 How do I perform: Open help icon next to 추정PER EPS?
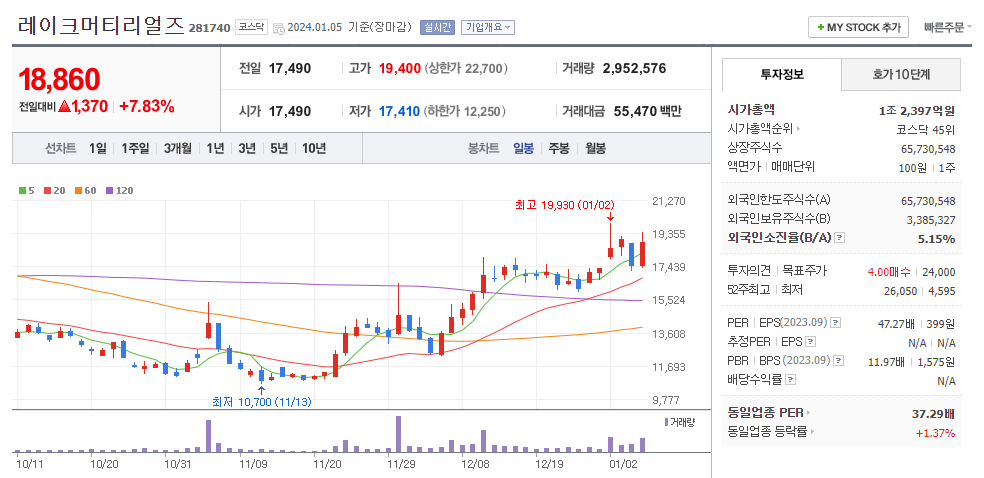pos(811,342)
